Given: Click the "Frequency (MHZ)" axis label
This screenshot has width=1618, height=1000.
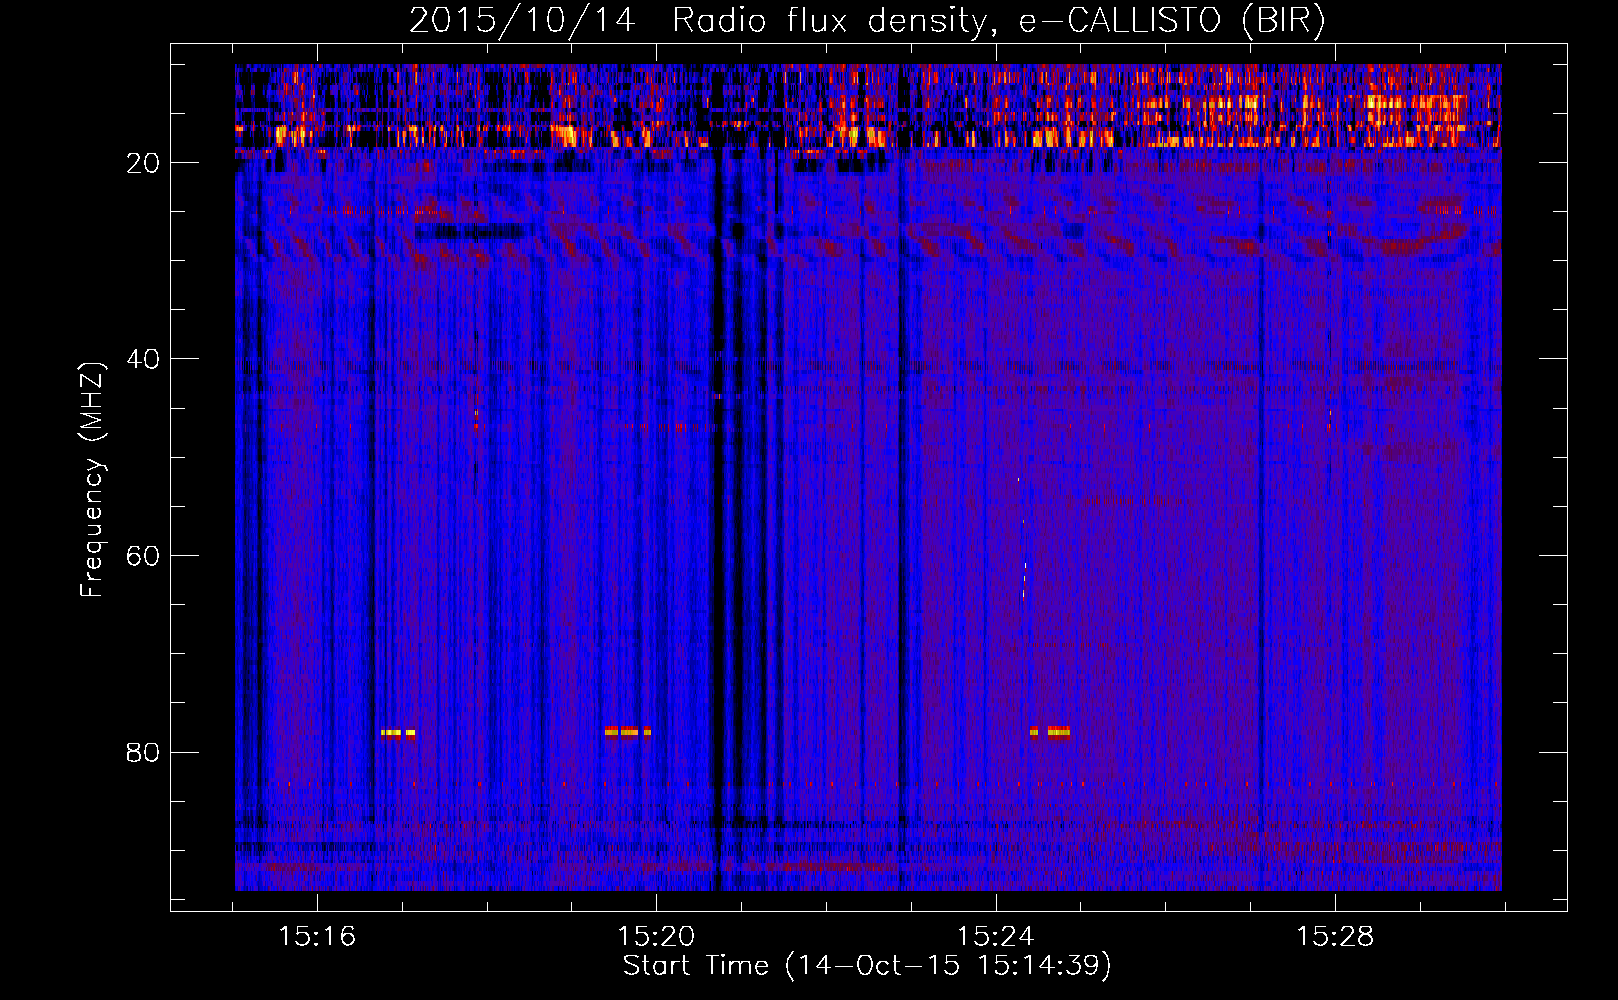Looking at the screenshot, I should (92, 480).
